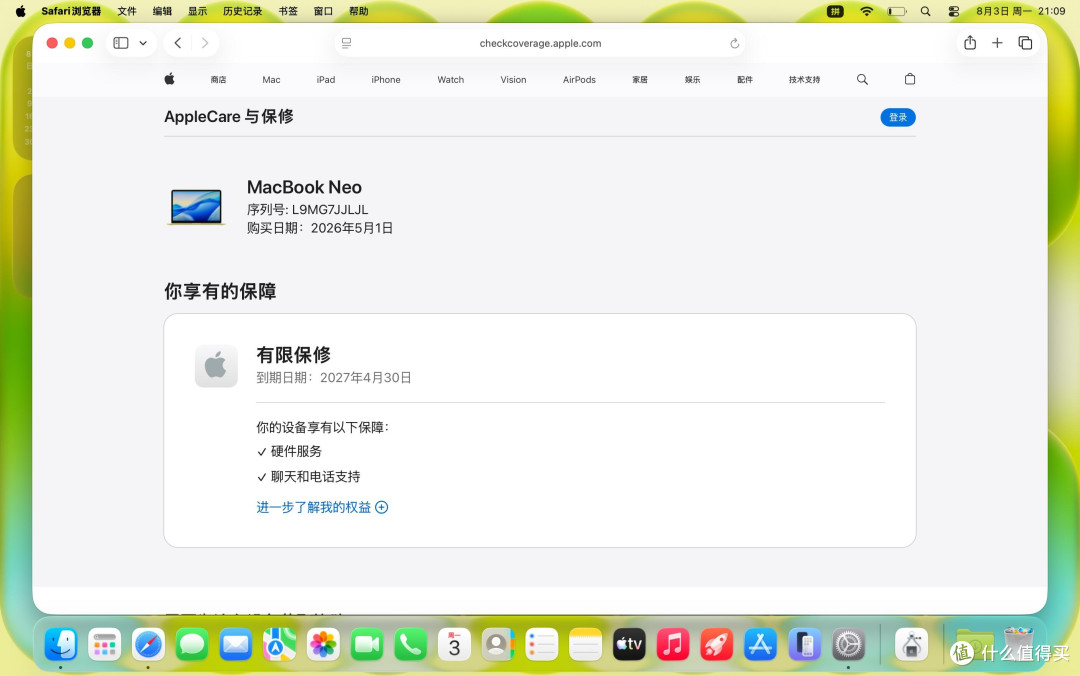Open the Mac nav link
The height and width of the screenshot is (676, 1080).
coord(271,80)
